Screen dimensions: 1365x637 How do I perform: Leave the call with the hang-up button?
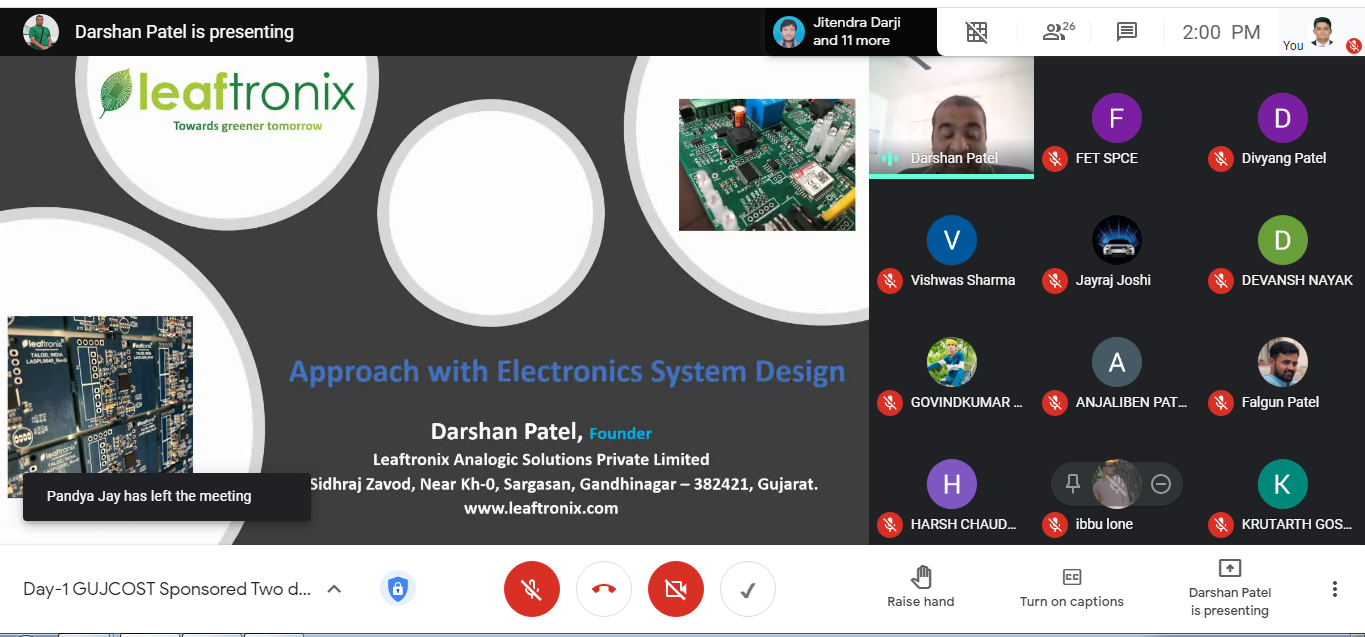point(604,589)
